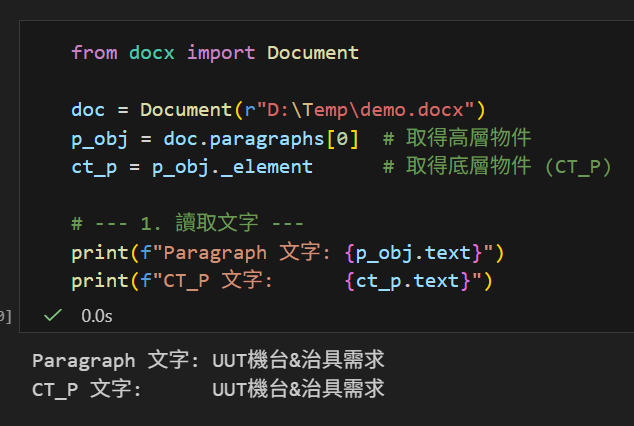This screenshot has height=426, width=634.
Task: Click the output line starting with "Paragraph 文字"
Action: coord(208,360)
